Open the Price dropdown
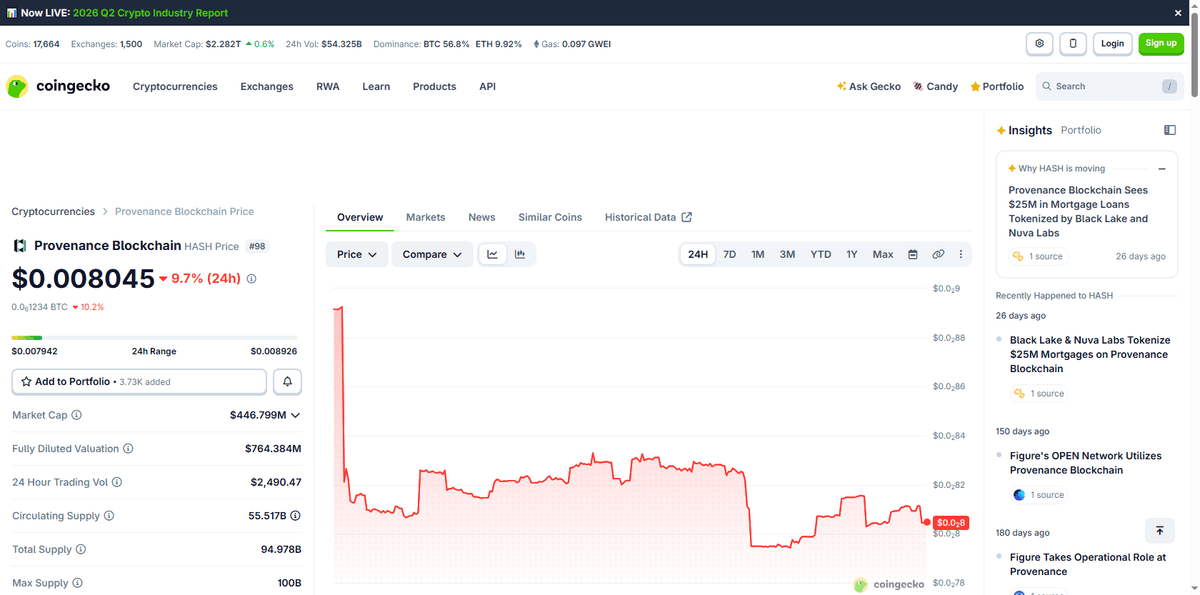This screenshot has height=595, width=1200. (x=357, y=254)
